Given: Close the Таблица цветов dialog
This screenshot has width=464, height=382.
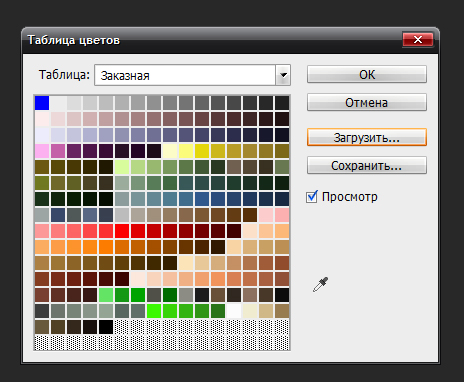Looking at the screenshot, I should click(418, 40).
